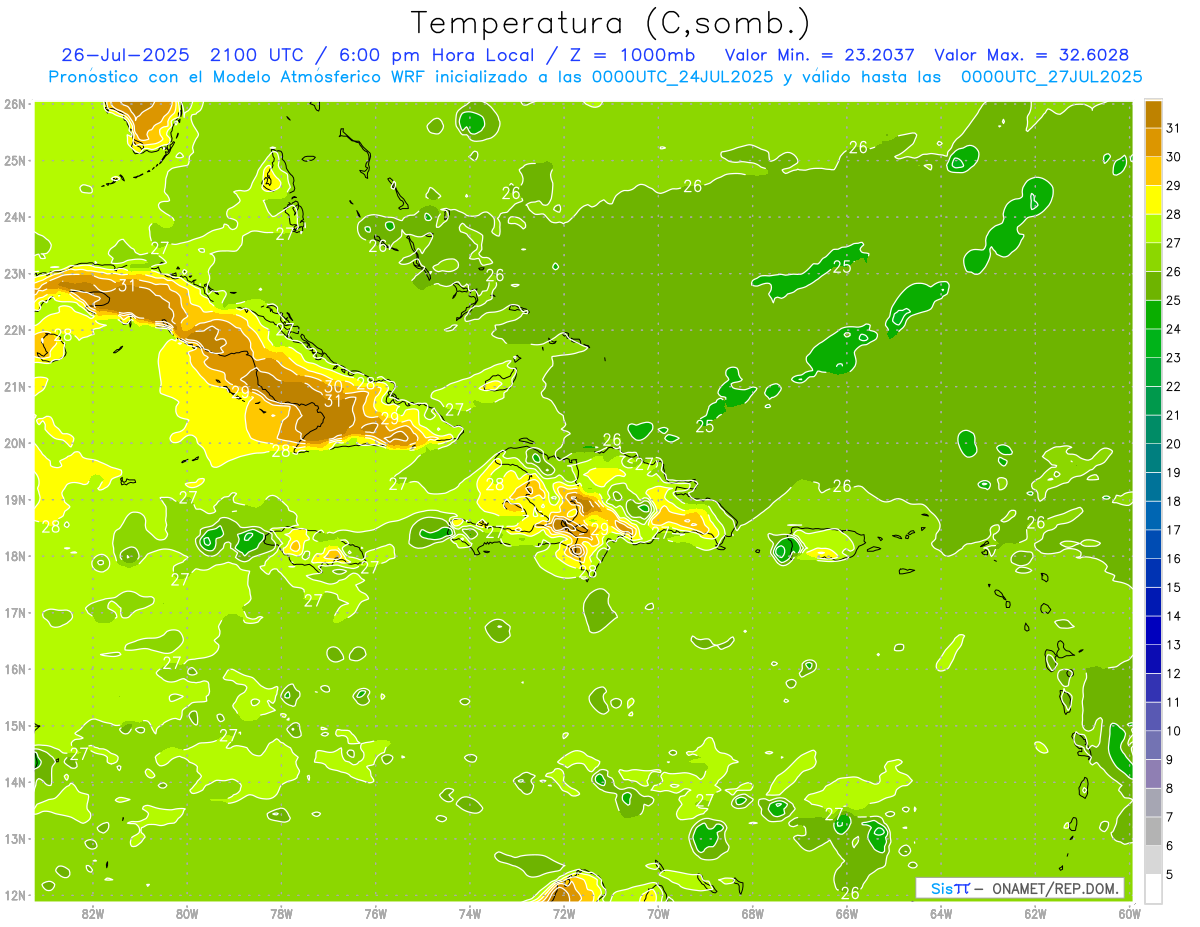Click the '7' value on the color scale
This screenshot has height=927, width=1200.
point(1171,817)
